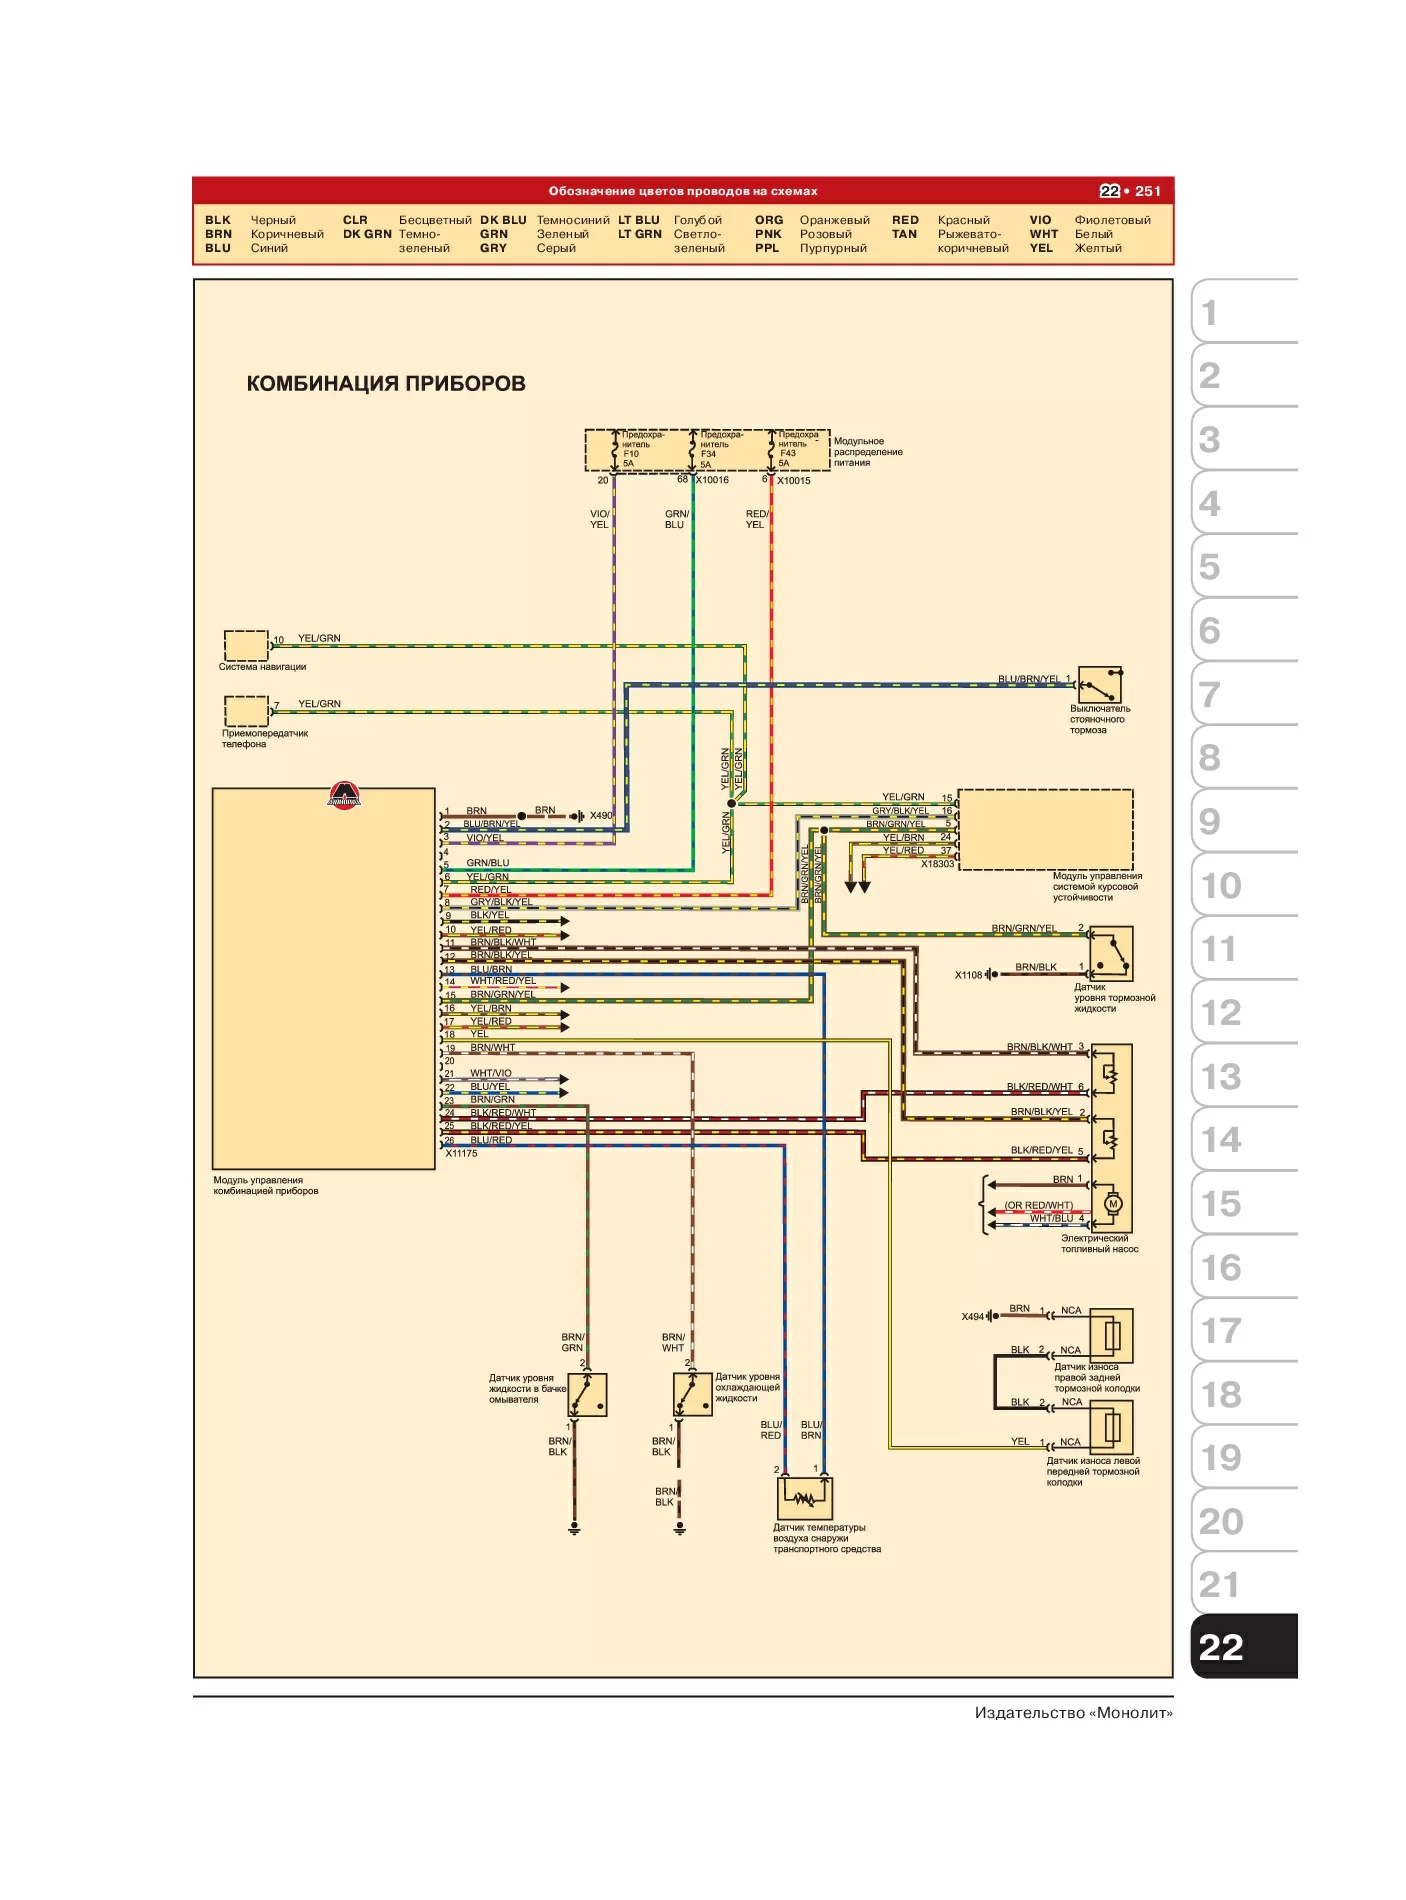
Task: Select the outside air temperature sensor symbol
Action: click(x=805, y=1498)
